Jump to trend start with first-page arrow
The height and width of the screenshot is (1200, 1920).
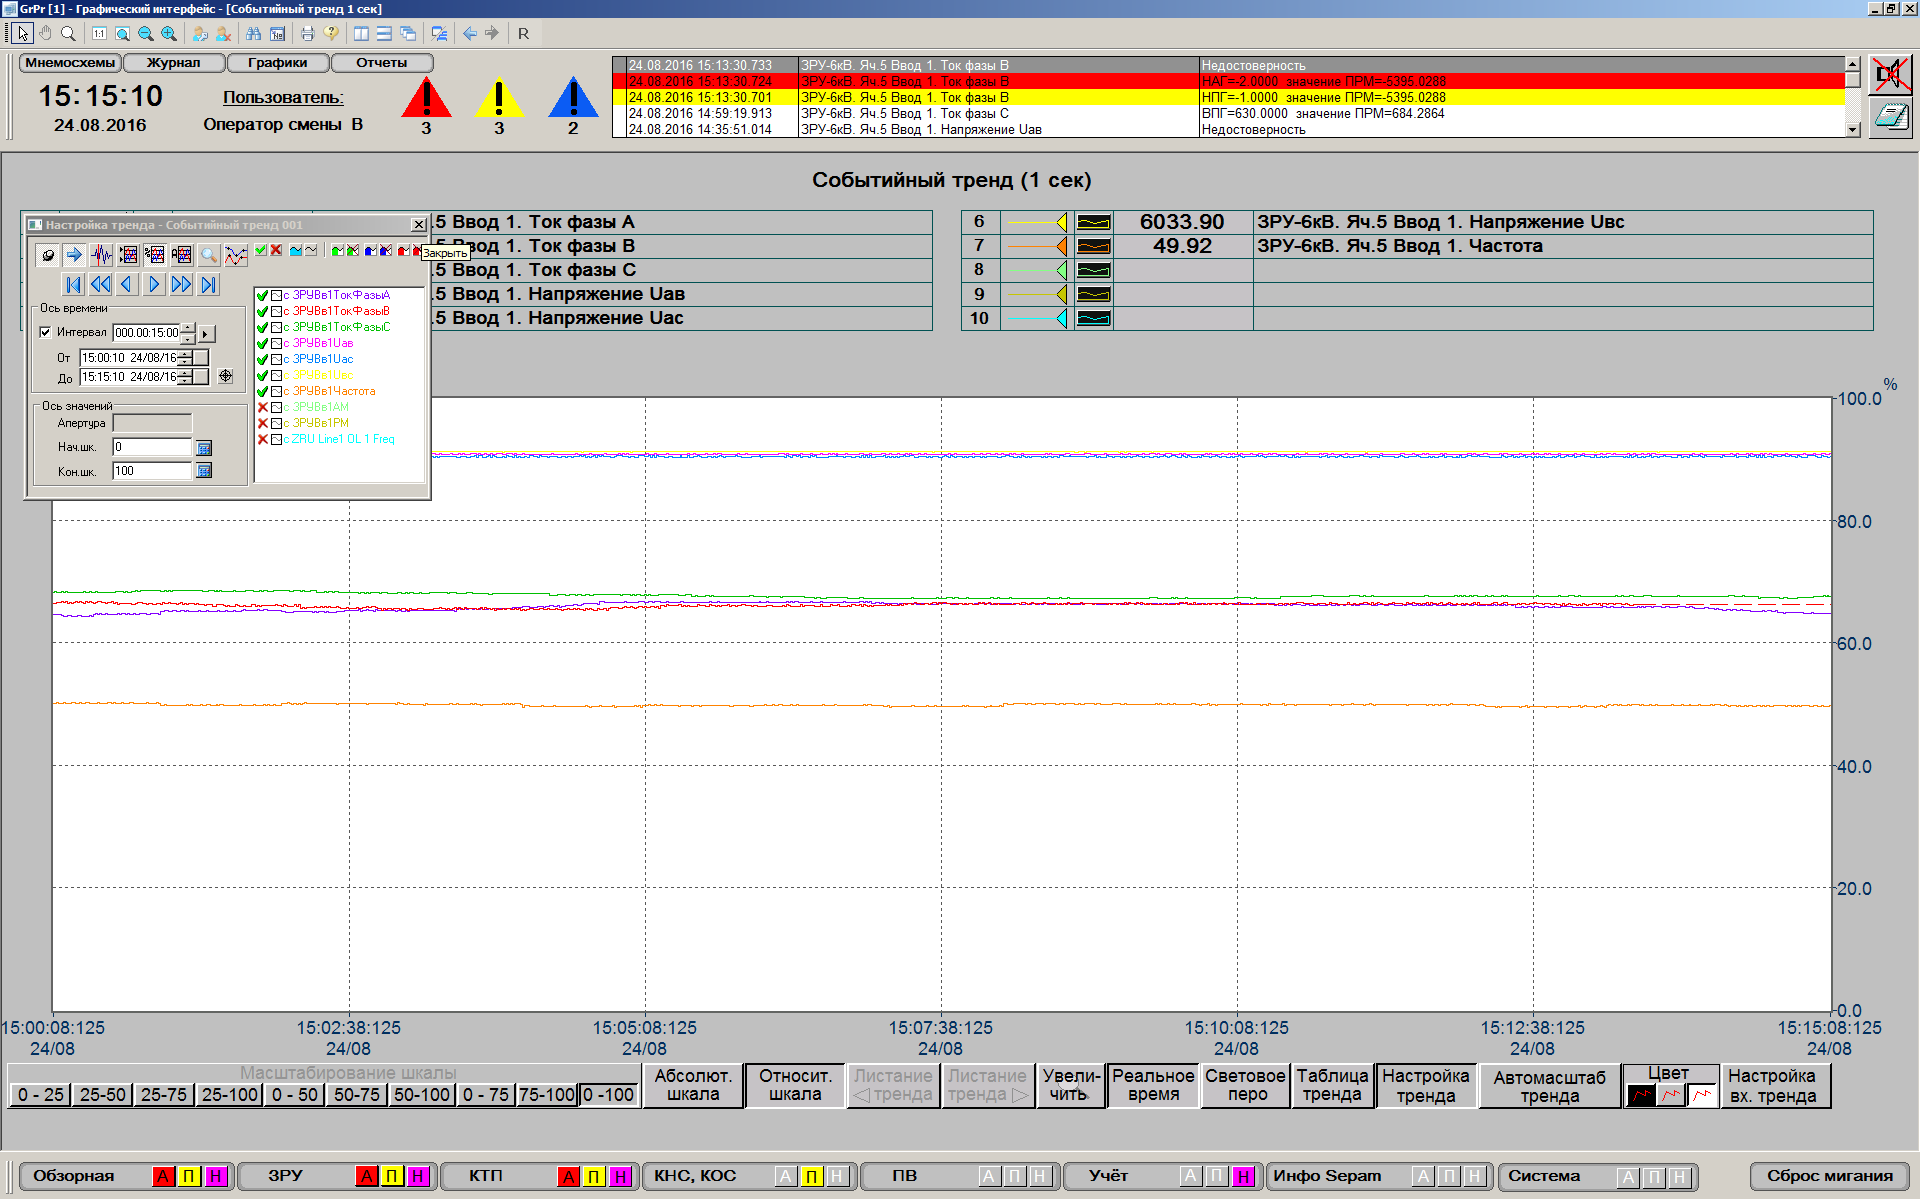tap(73, 284)
